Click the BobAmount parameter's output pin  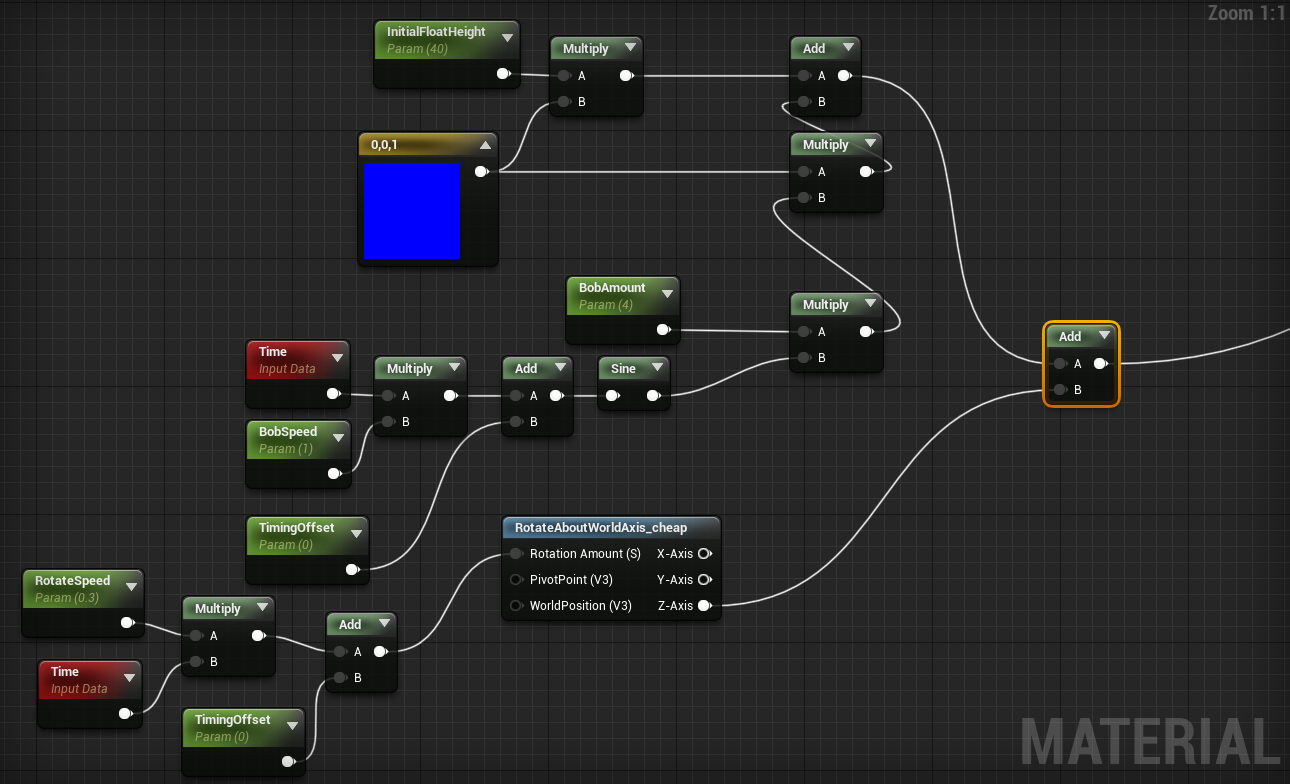tap(662, 328)
